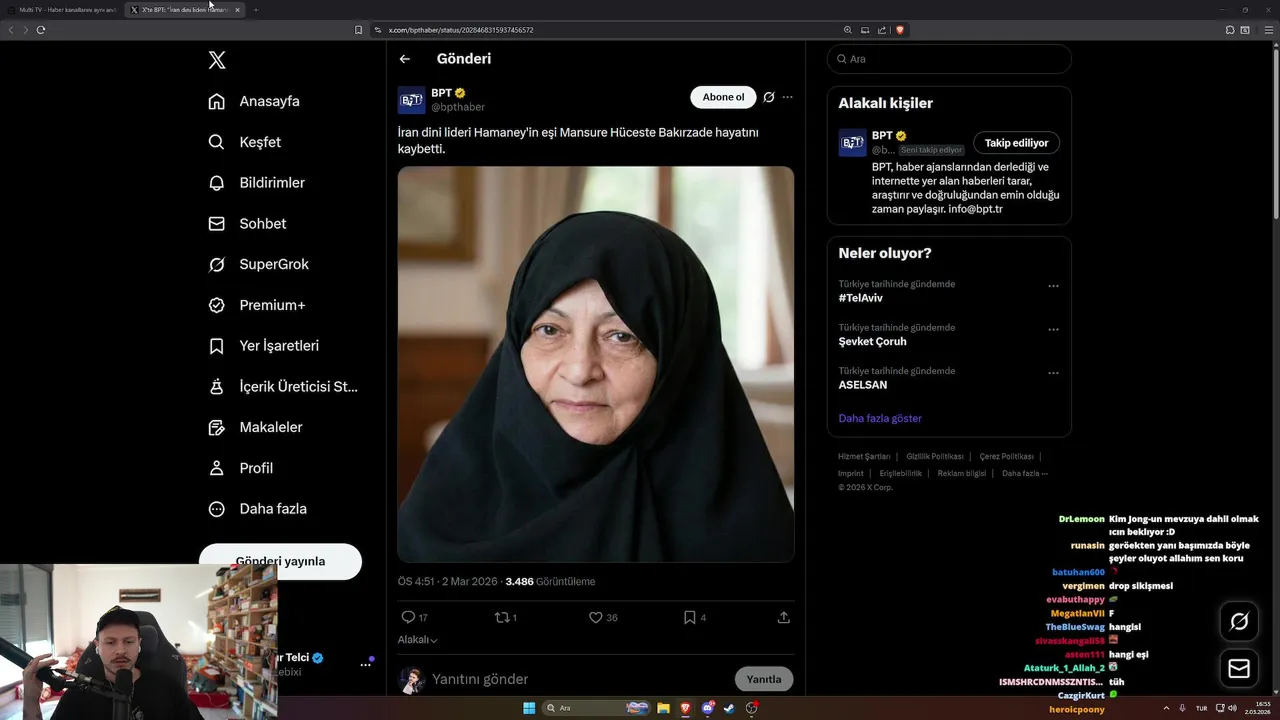Open İçerik Üreticisi Stüdyosu item
Image resolution: width=1280 pixels, height=720 pixels.
point(283,386)
